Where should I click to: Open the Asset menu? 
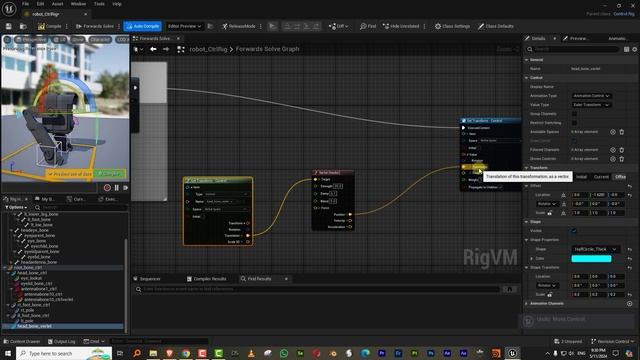click(57, 4)
